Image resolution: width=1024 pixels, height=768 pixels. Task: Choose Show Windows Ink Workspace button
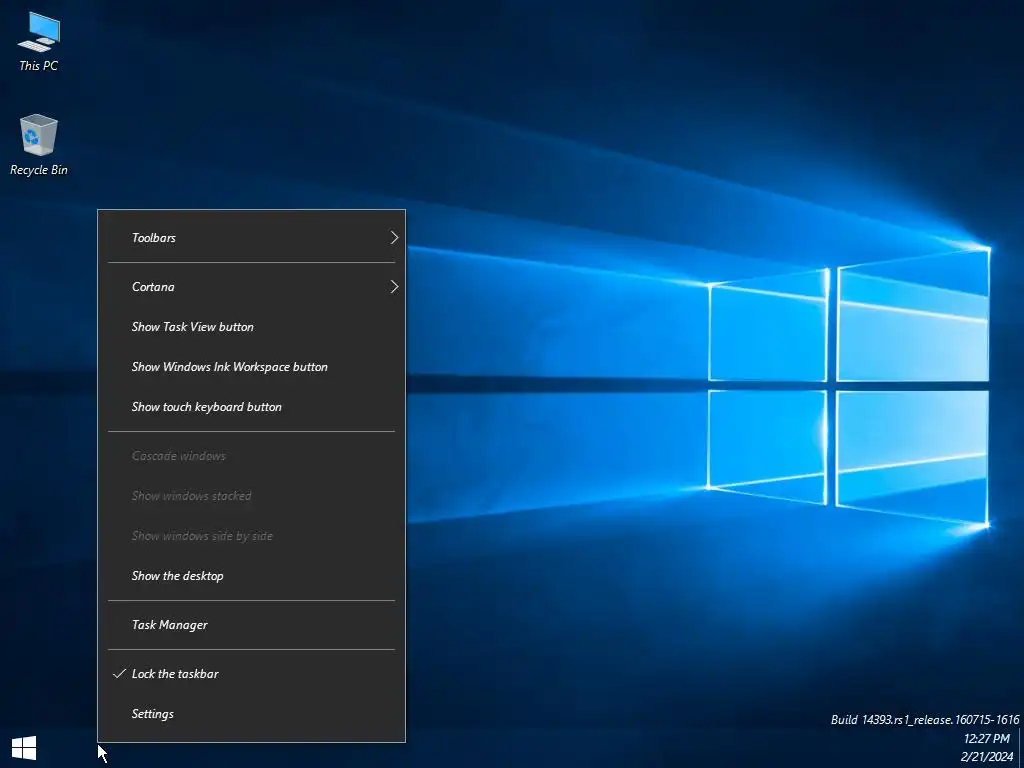coord(251,367)
